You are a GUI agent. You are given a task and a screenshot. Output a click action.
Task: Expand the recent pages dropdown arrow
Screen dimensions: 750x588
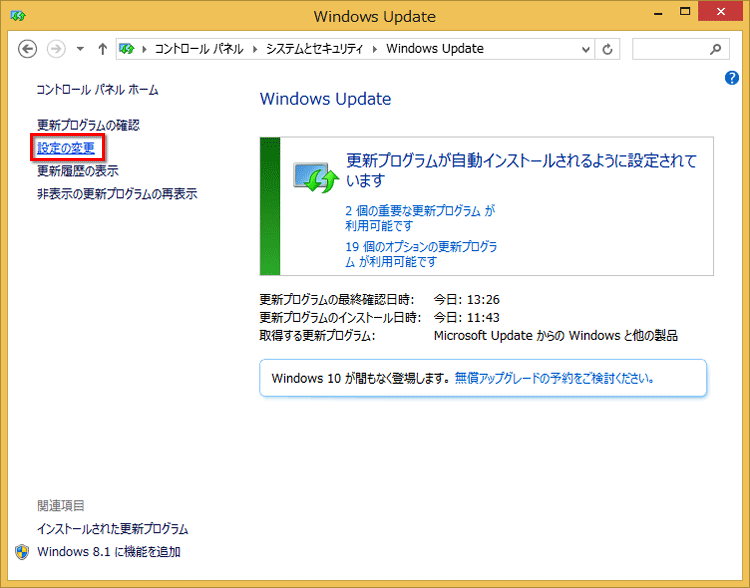click(79, 49)
